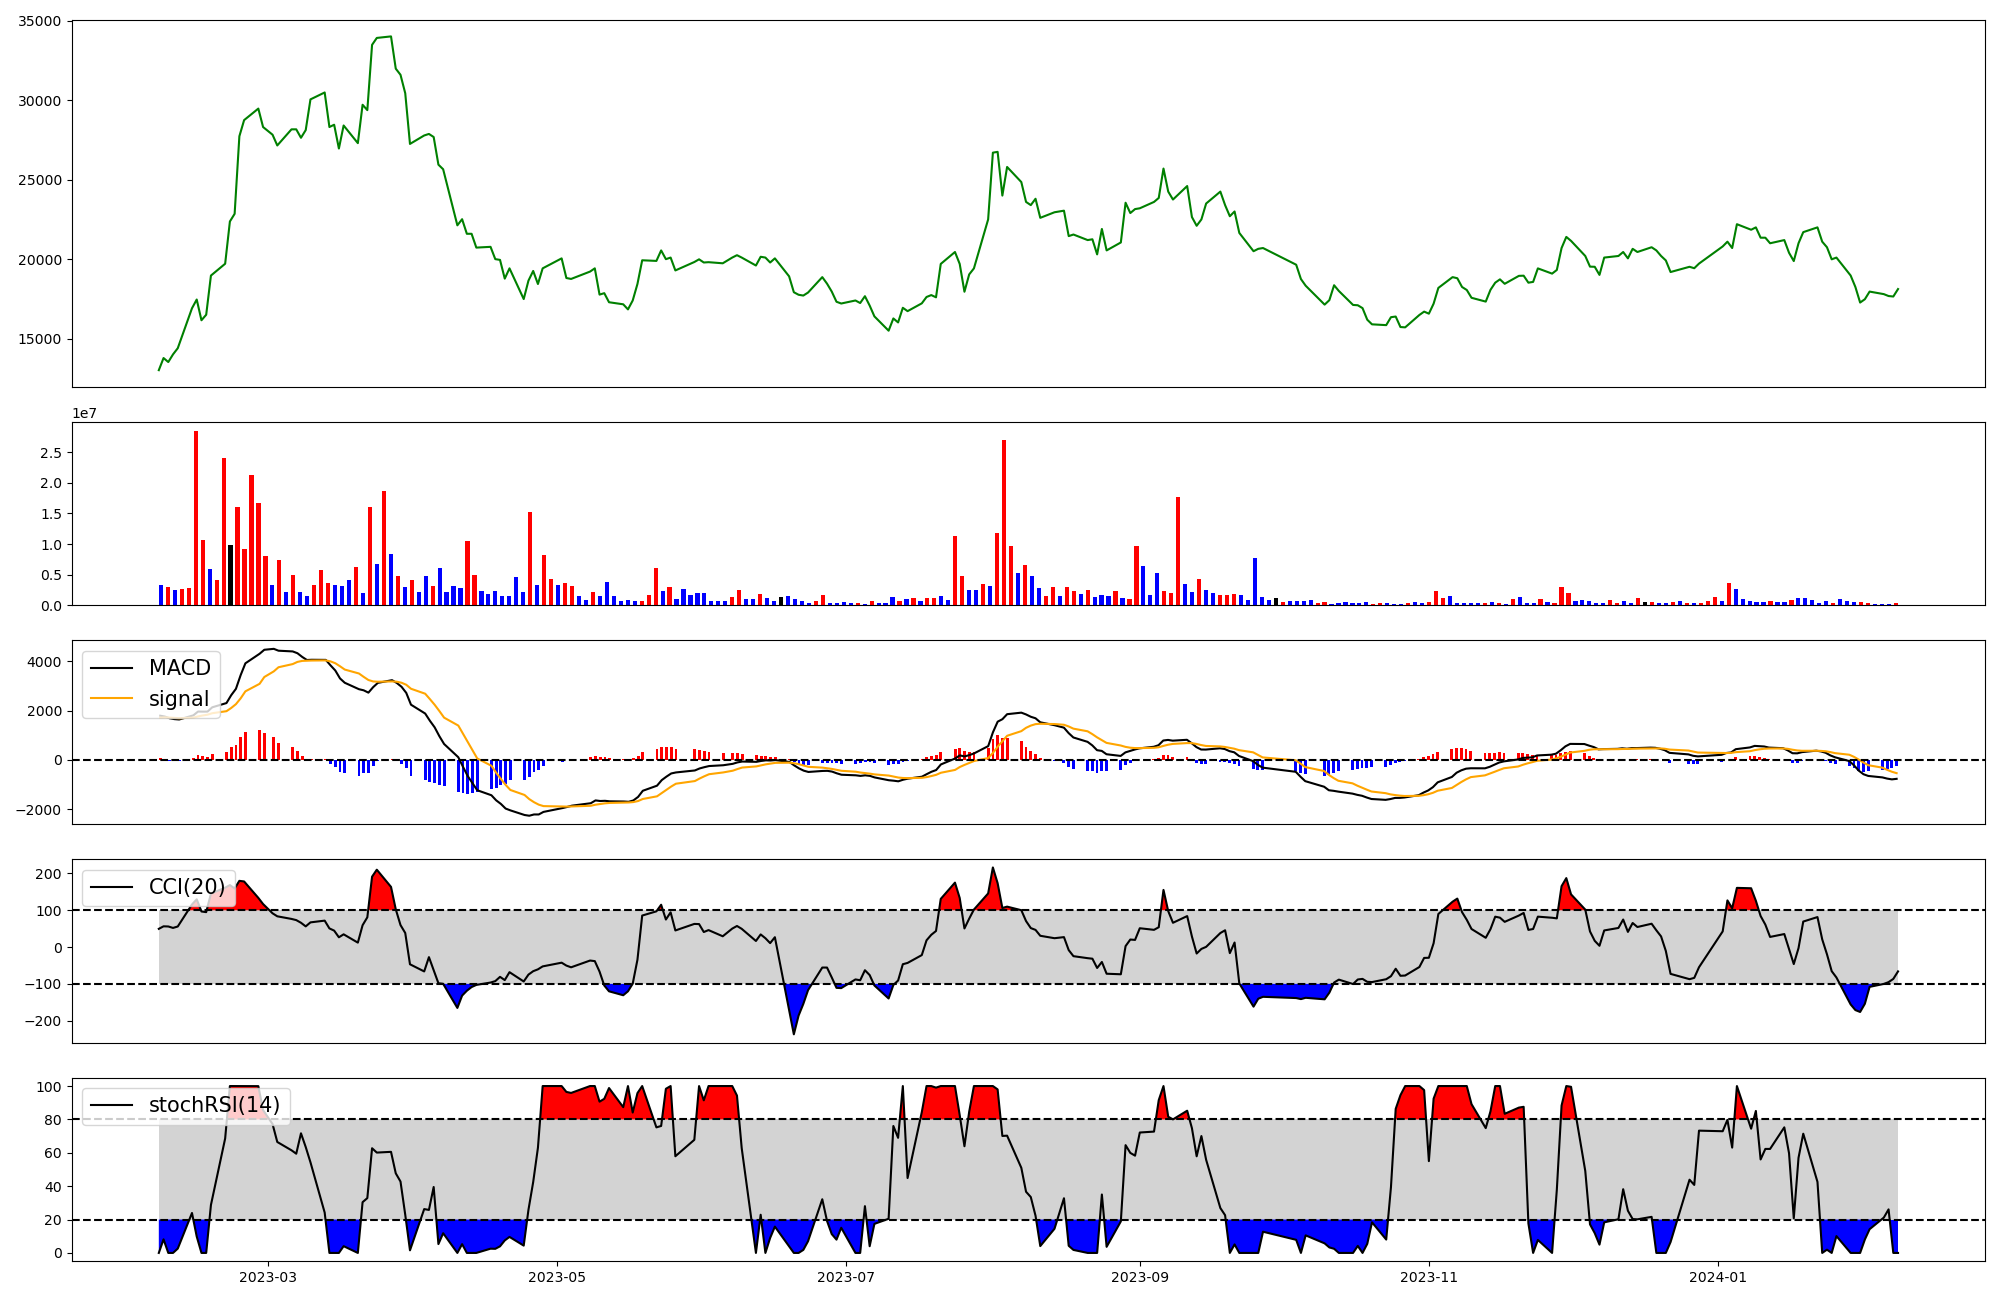The height and width of the screenshot is (1300, 2000).
Task: Click the 2.5 tick on the volume axis
Action: (50, 453)
